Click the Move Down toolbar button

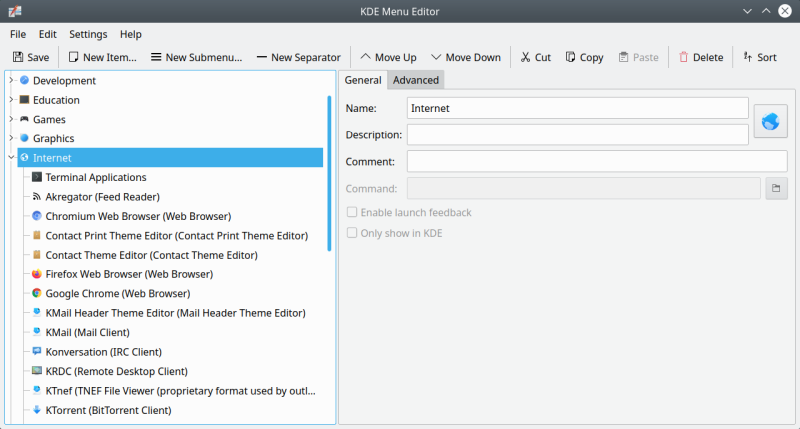tap(466, 57)
